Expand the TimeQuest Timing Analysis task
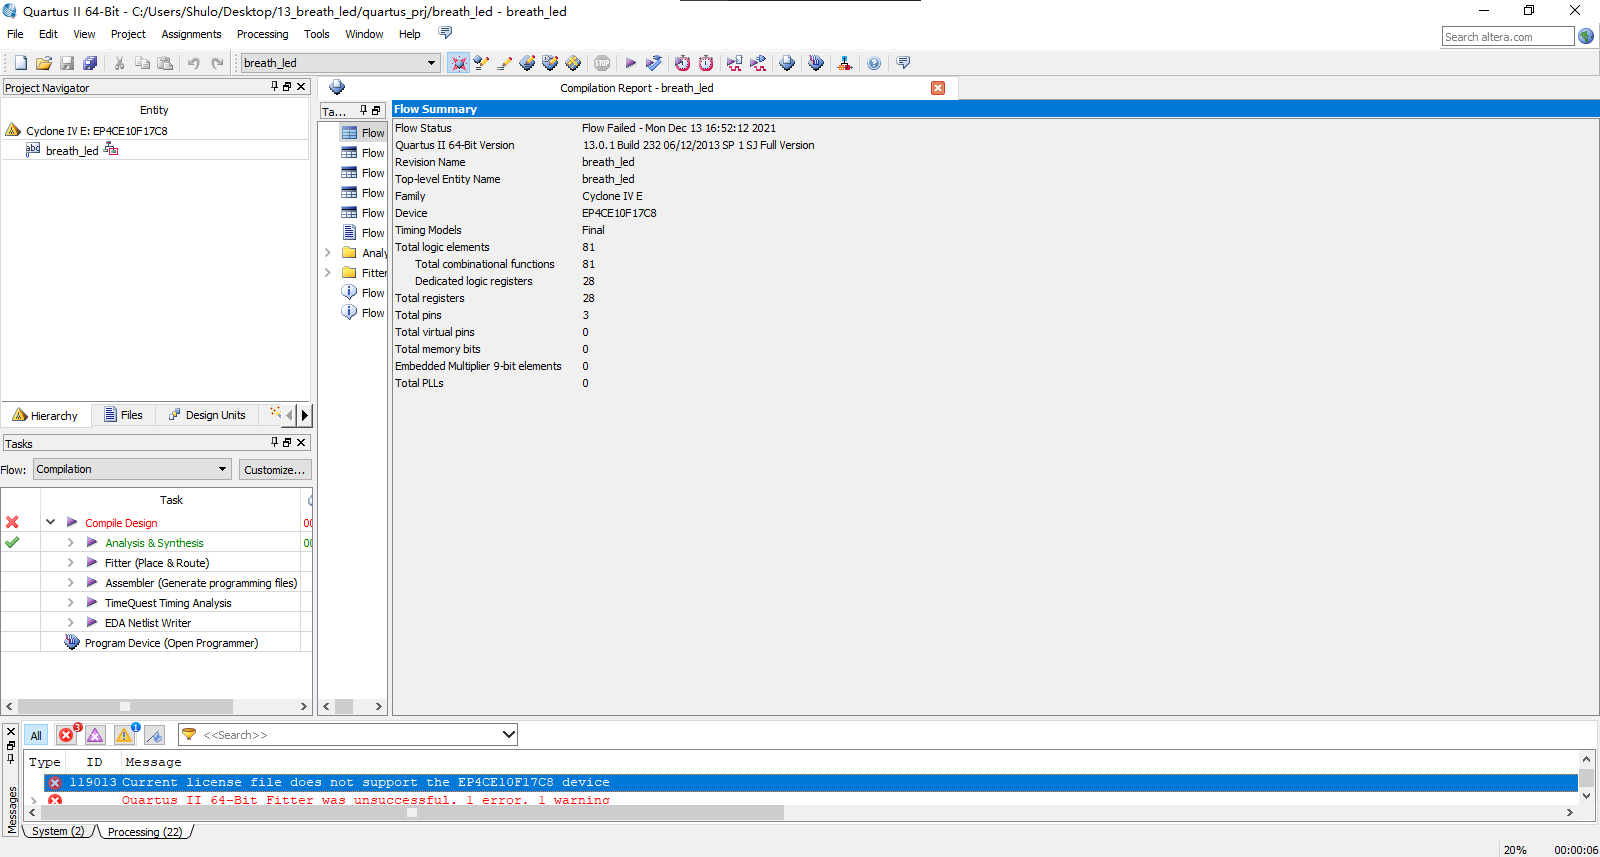 (x=70, y=602)
